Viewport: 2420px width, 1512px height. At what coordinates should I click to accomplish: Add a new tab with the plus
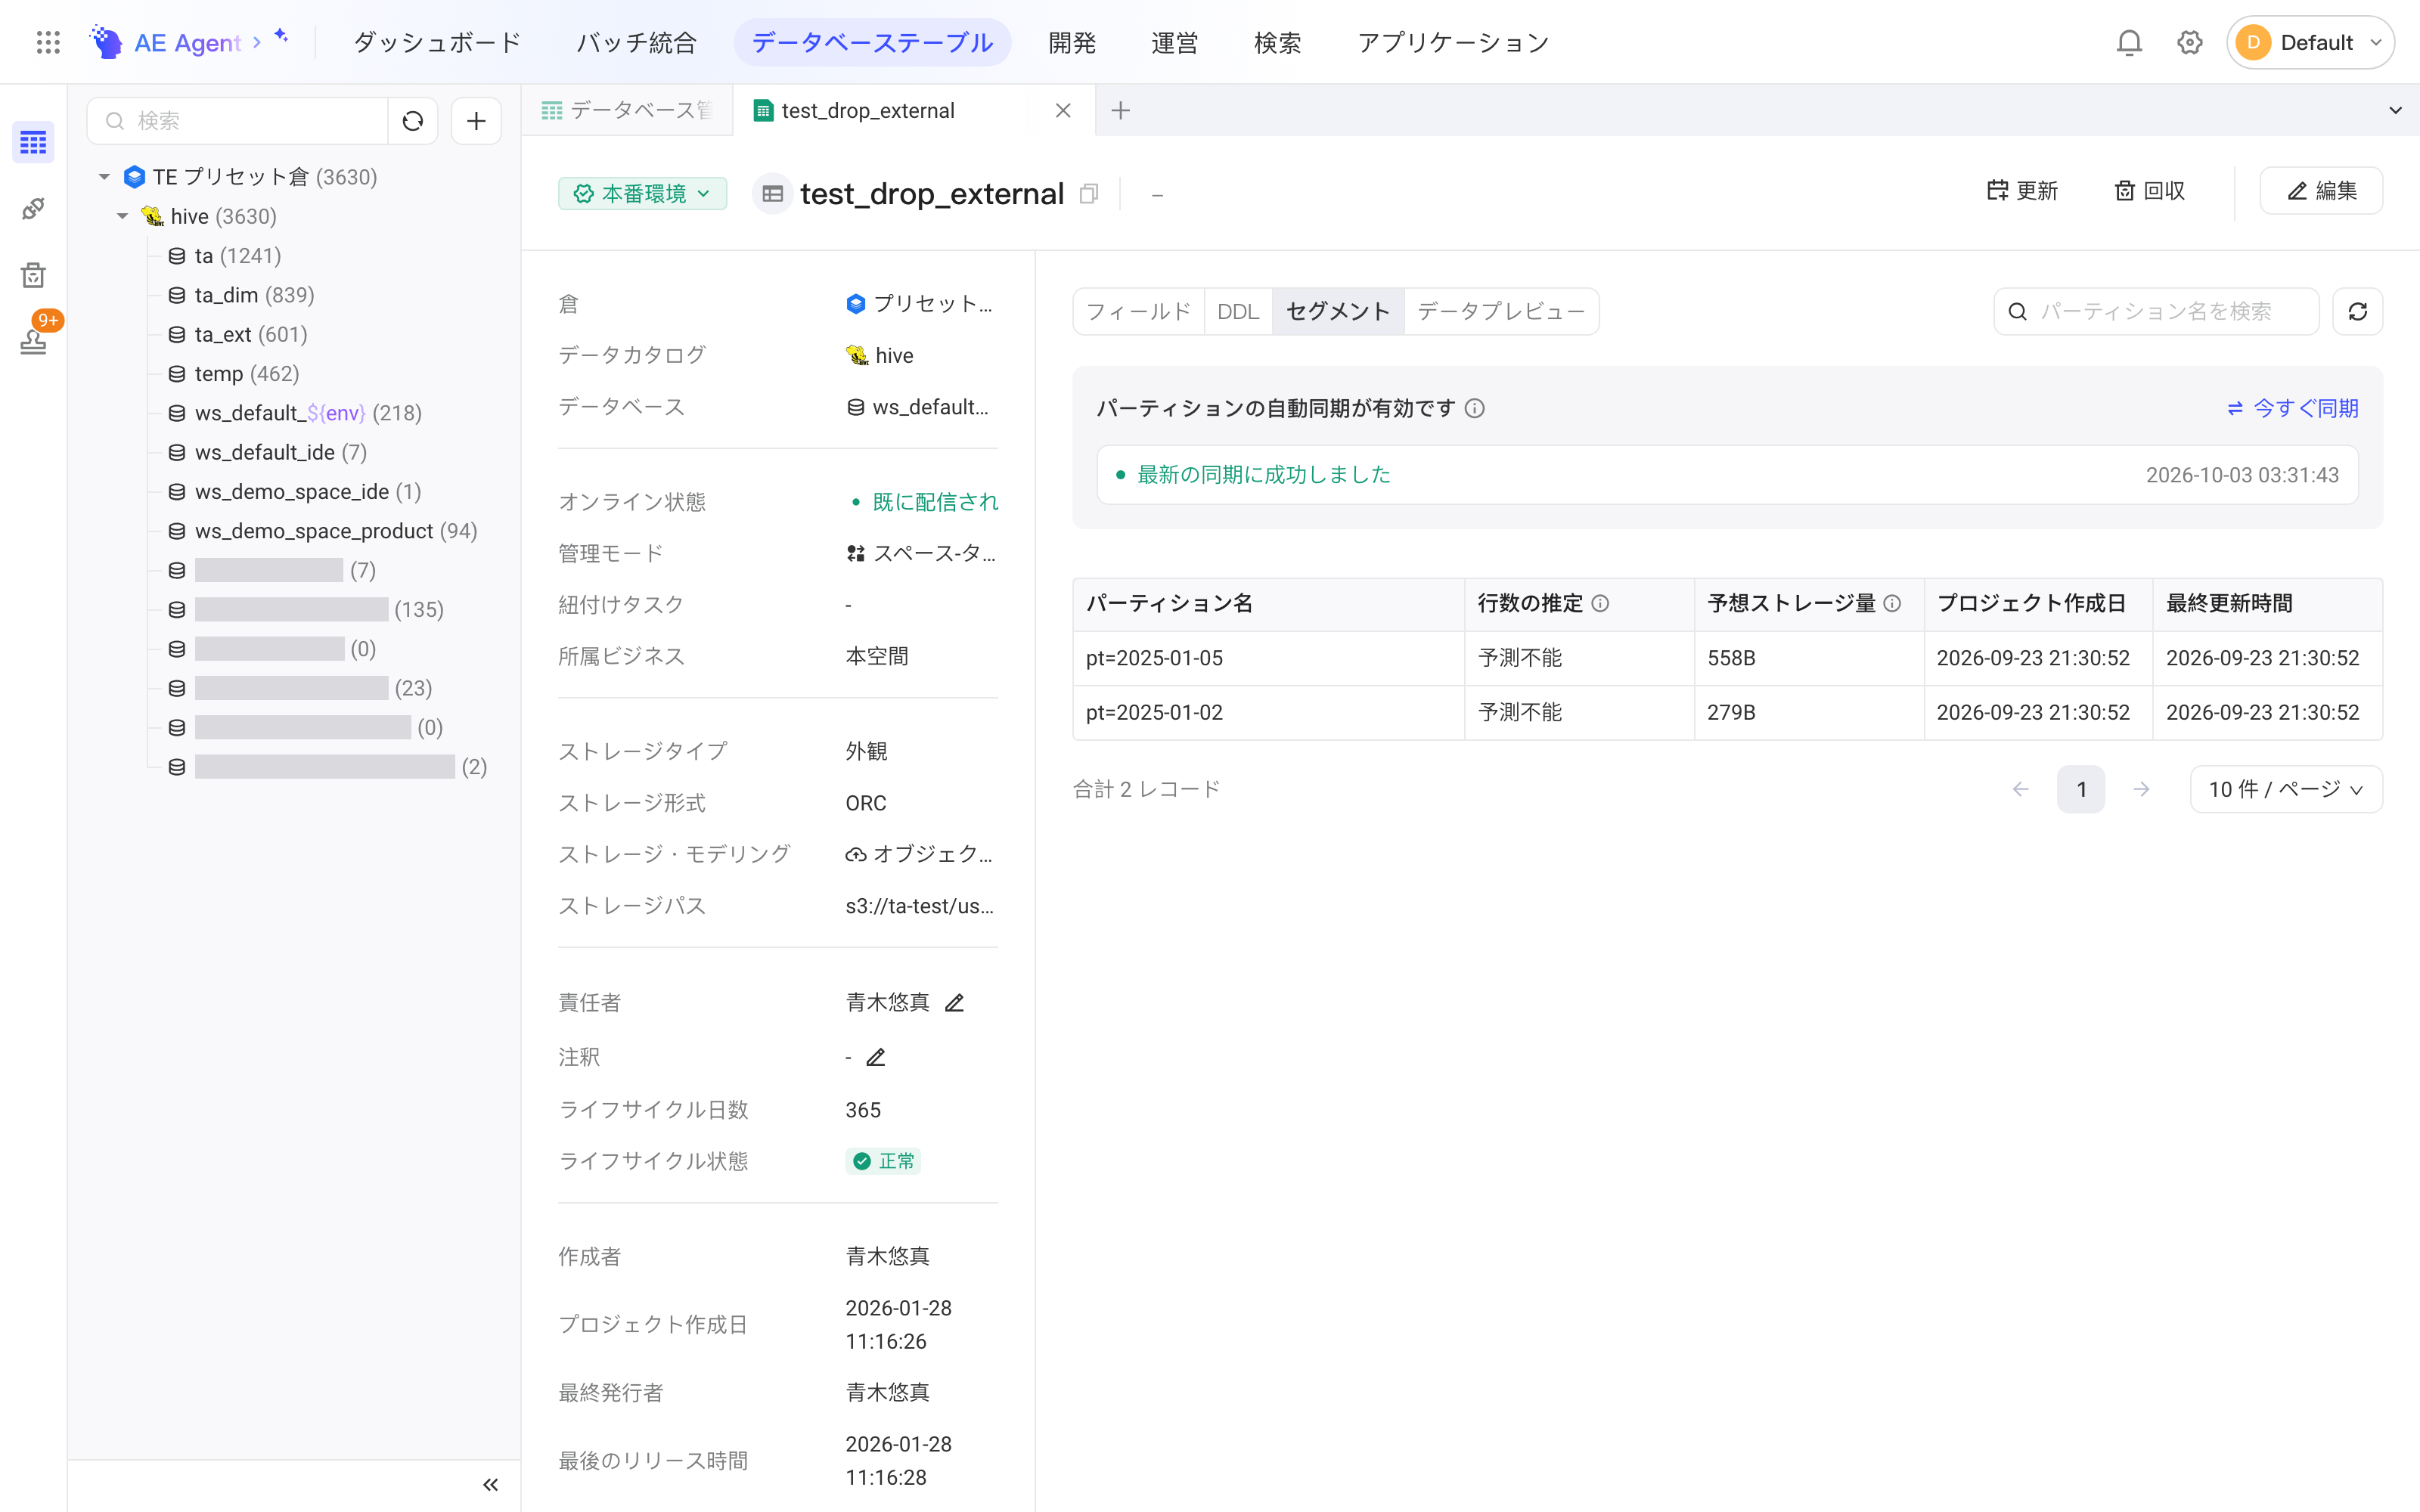tap(1121, 111)
